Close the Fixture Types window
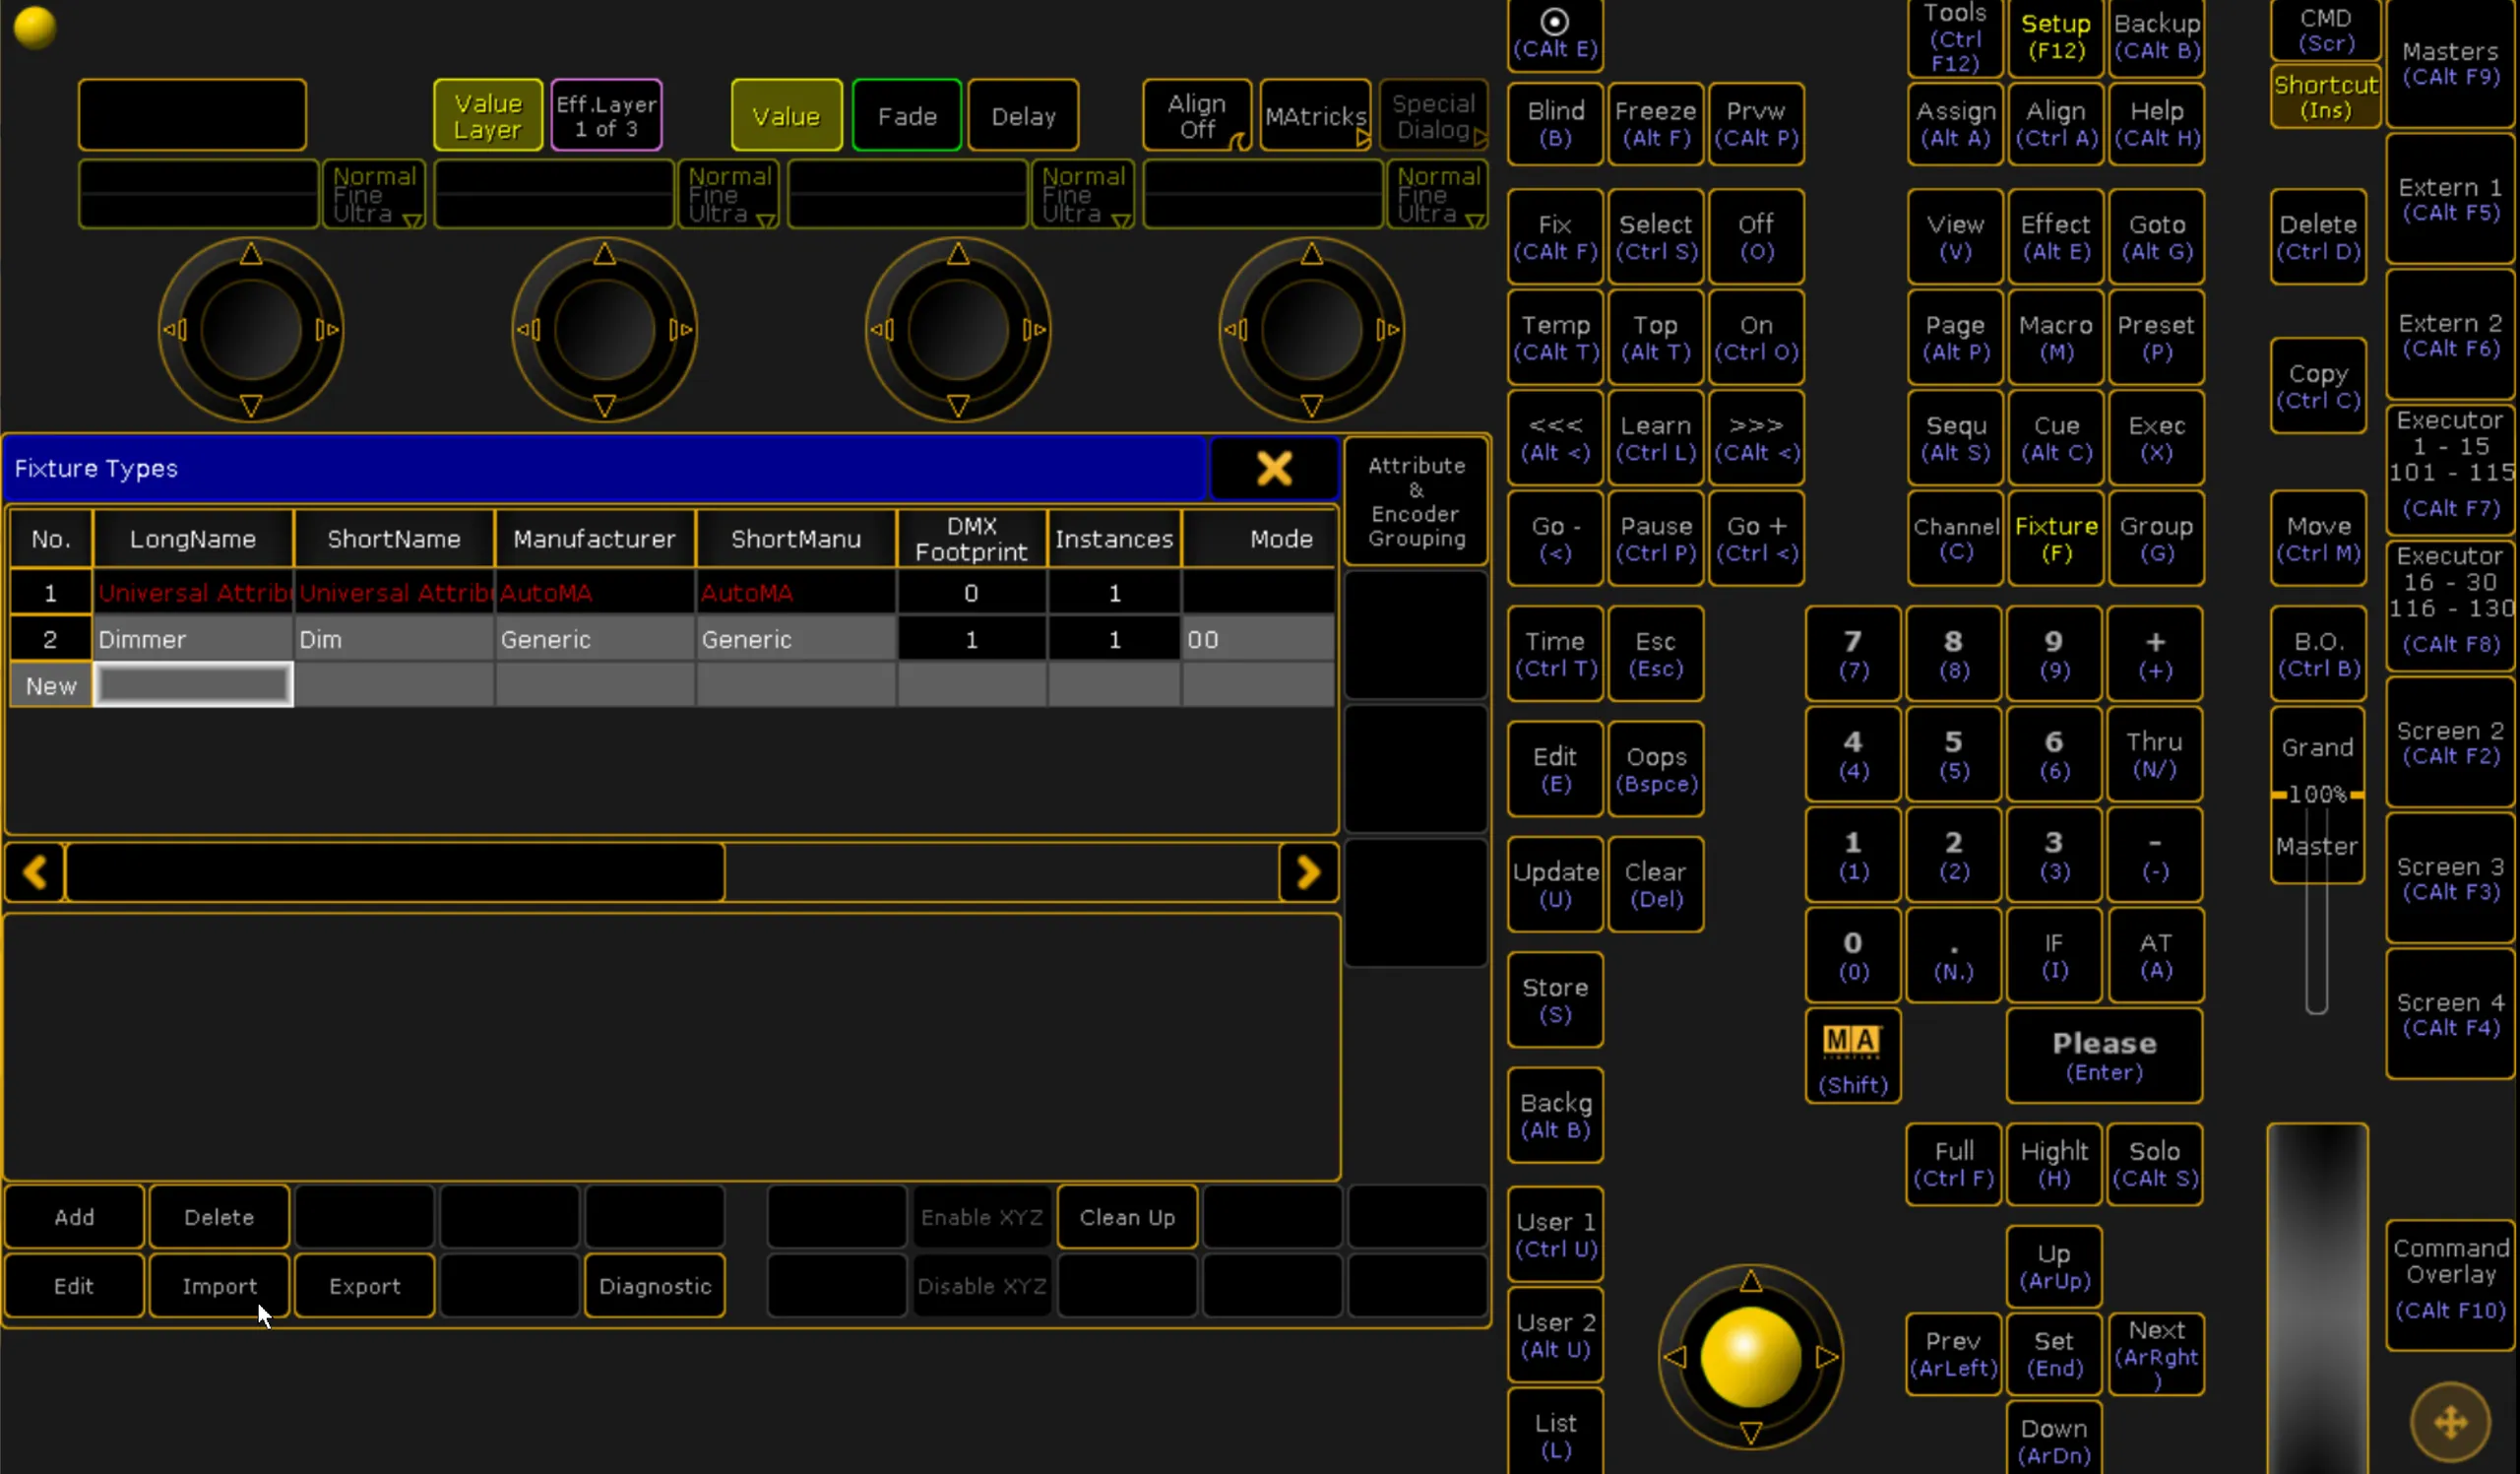The height and width of the screenshot is (1474, 2520). (1274, 468)
